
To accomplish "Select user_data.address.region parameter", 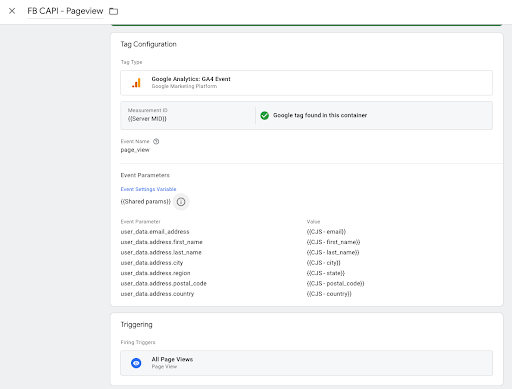I will point(155,273).
